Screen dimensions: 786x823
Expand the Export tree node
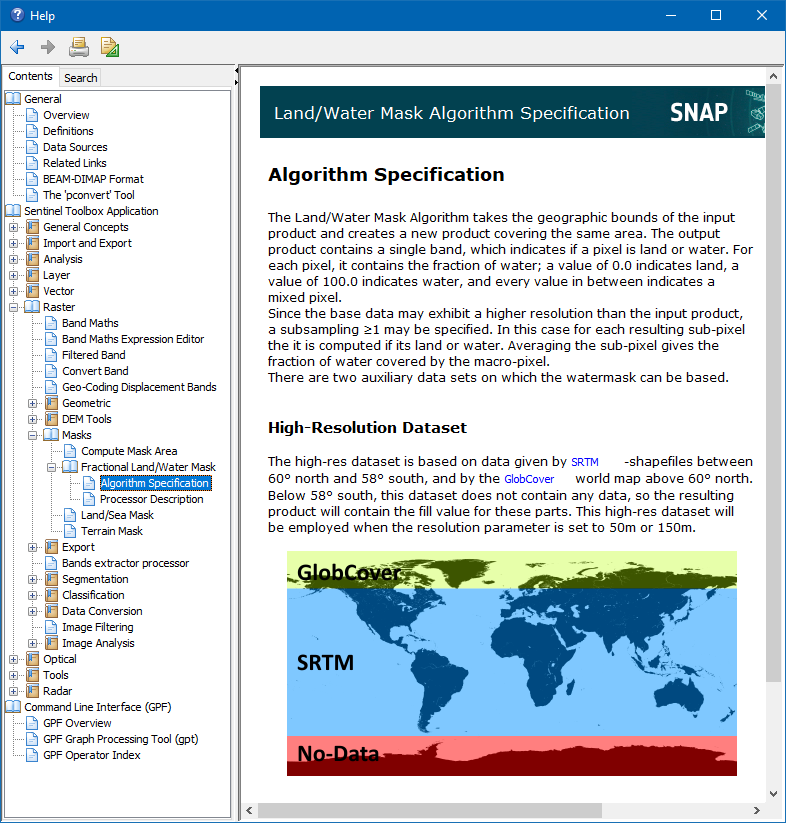point(33,547)
